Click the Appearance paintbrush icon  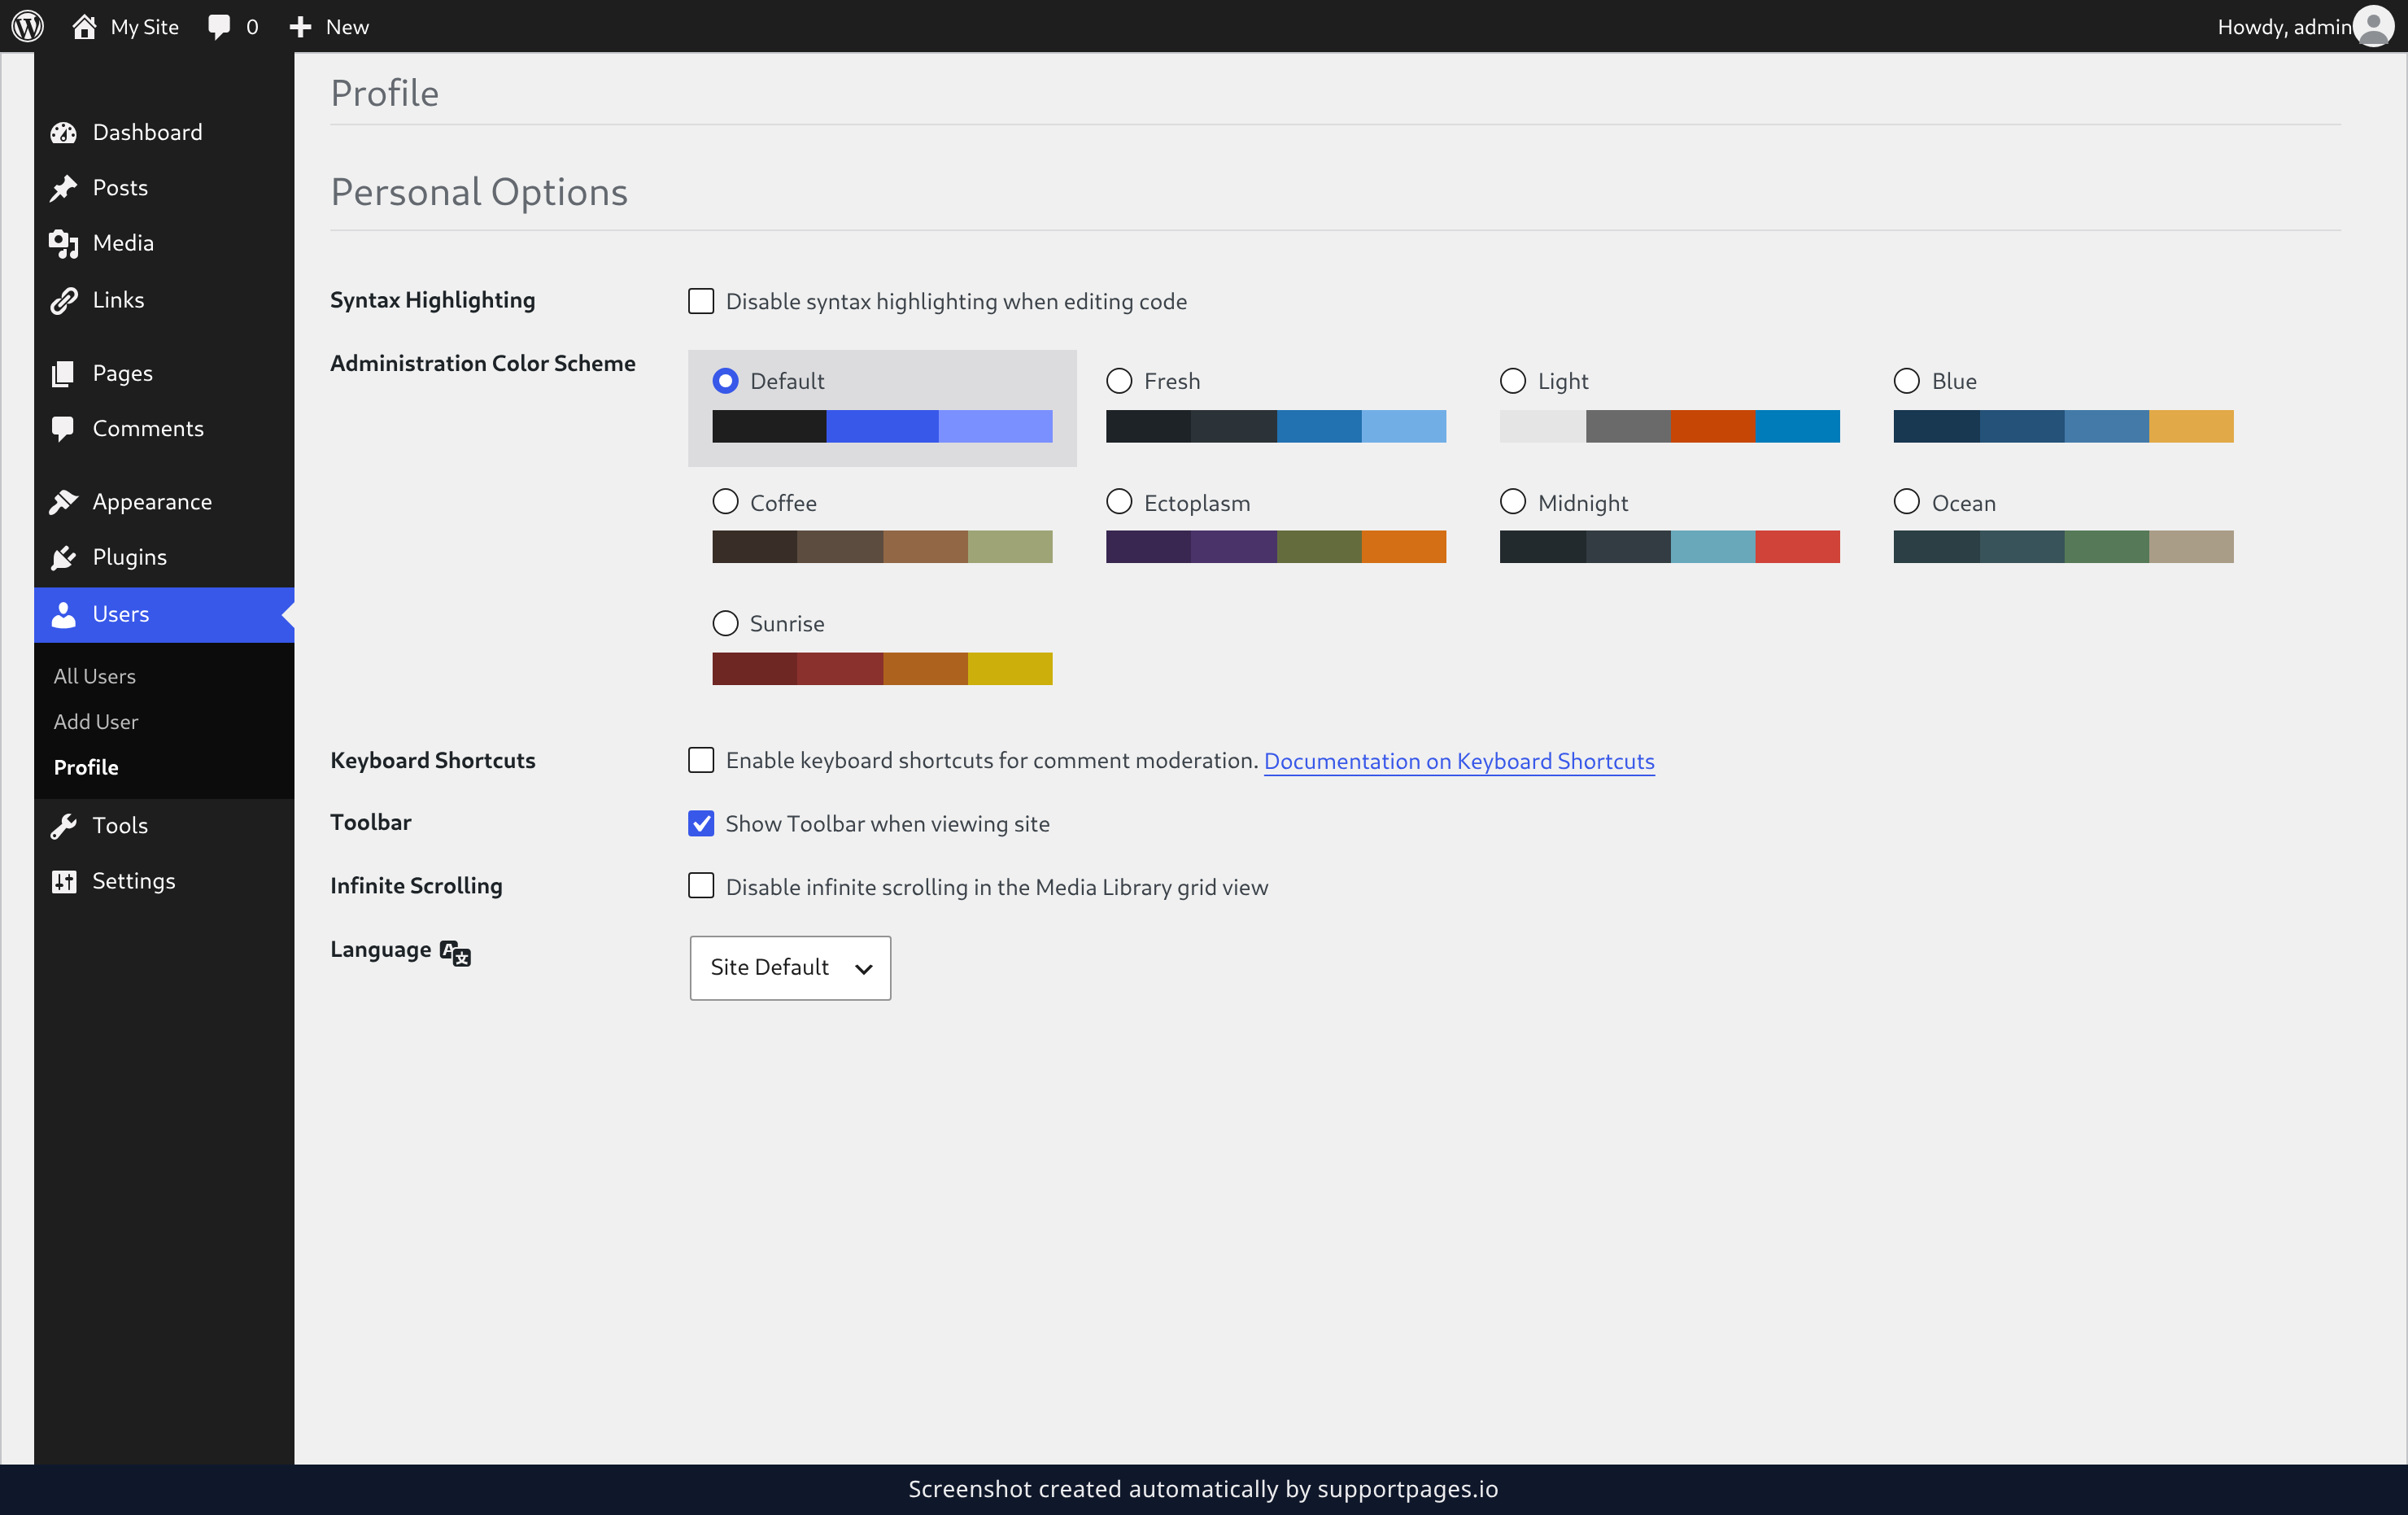(64, 502)
